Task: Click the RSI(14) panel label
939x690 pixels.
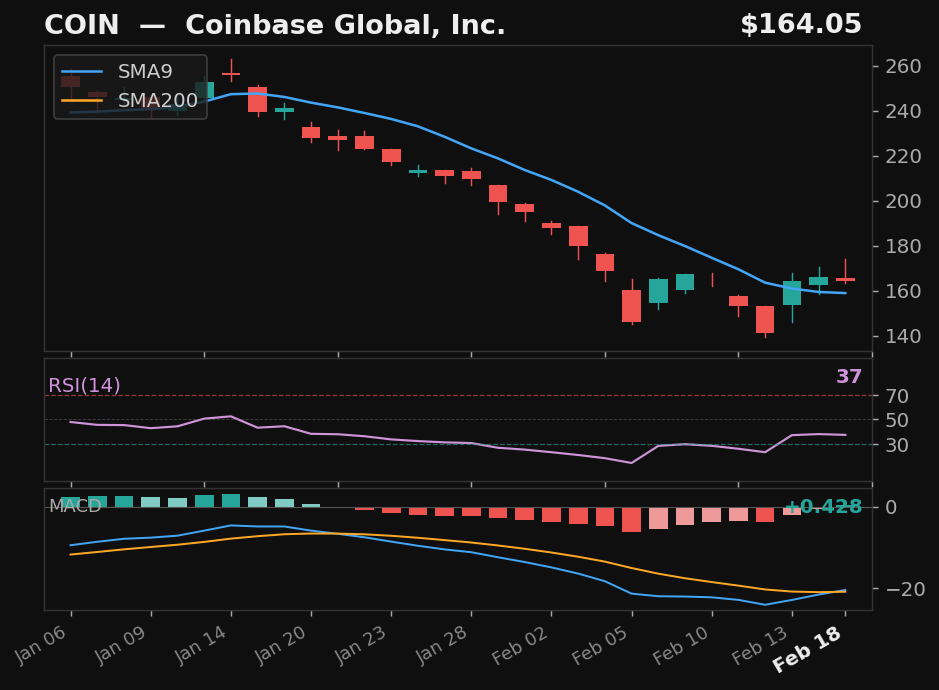Action: (84, 385)
